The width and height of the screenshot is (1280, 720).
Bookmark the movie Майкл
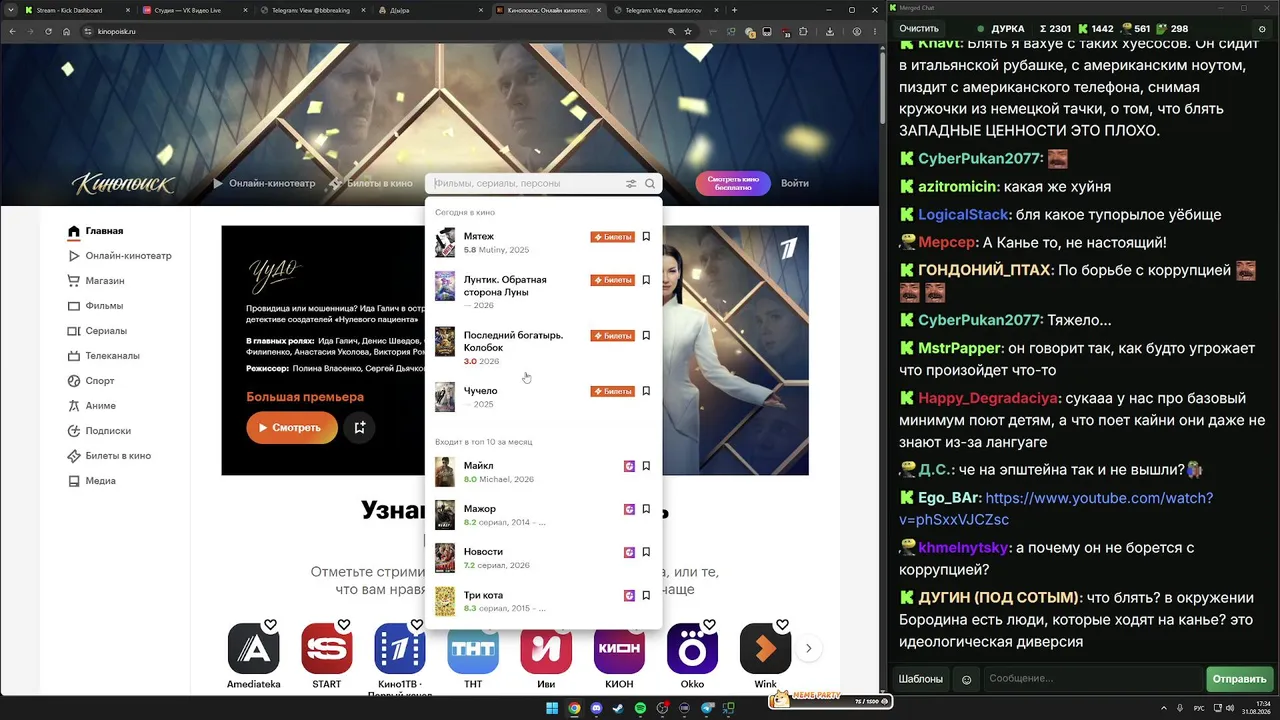pos(646,466)
